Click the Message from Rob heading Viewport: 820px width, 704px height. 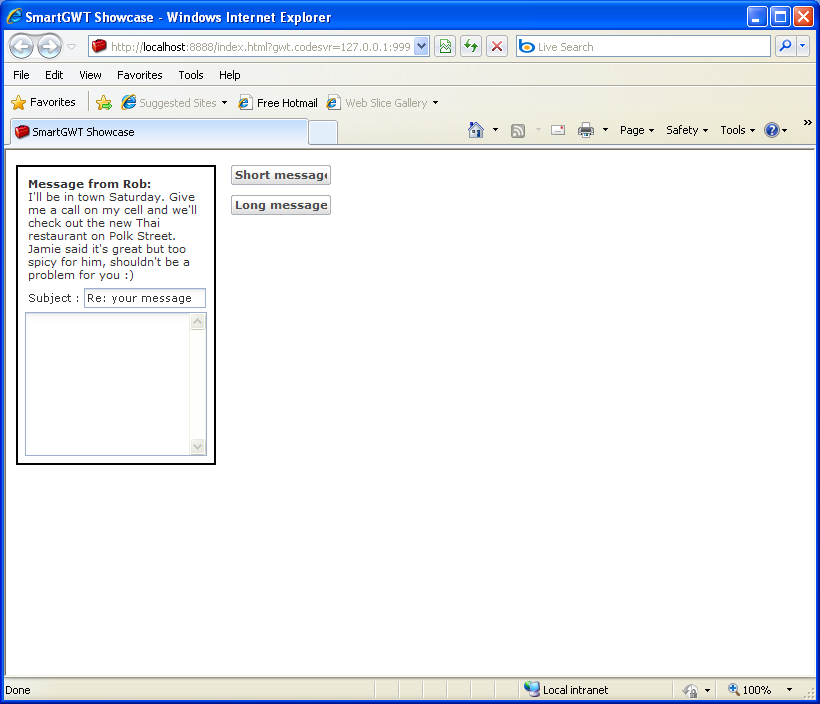(x=89, y=184)
